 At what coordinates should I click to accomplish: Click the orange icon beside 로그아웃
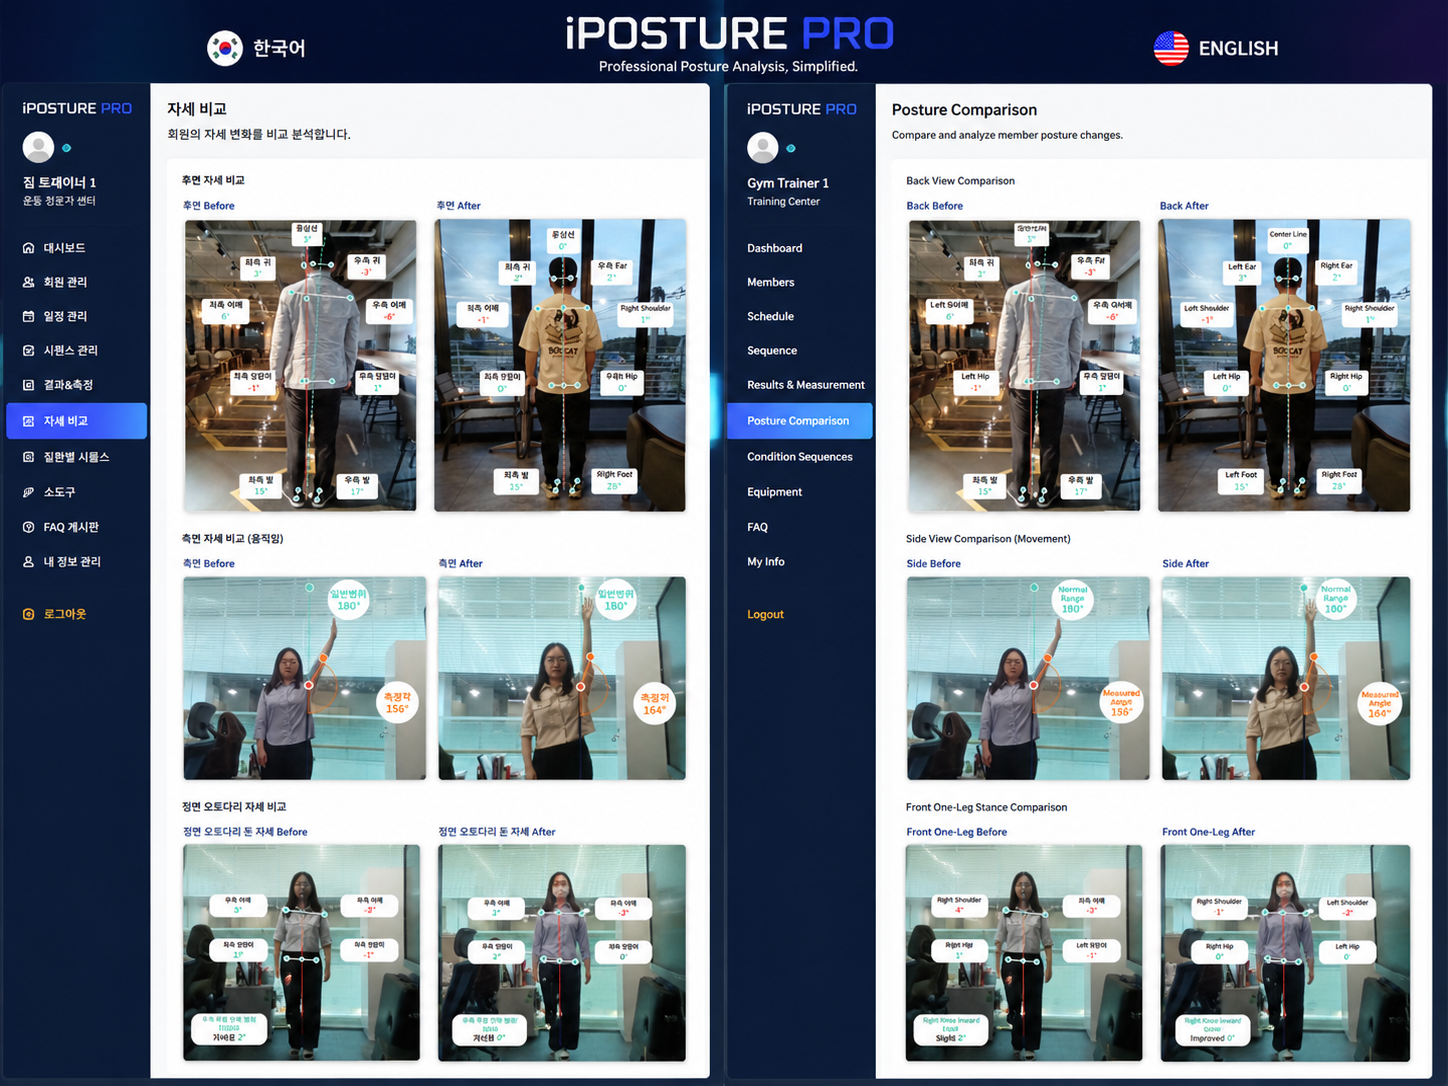(28, 614)
